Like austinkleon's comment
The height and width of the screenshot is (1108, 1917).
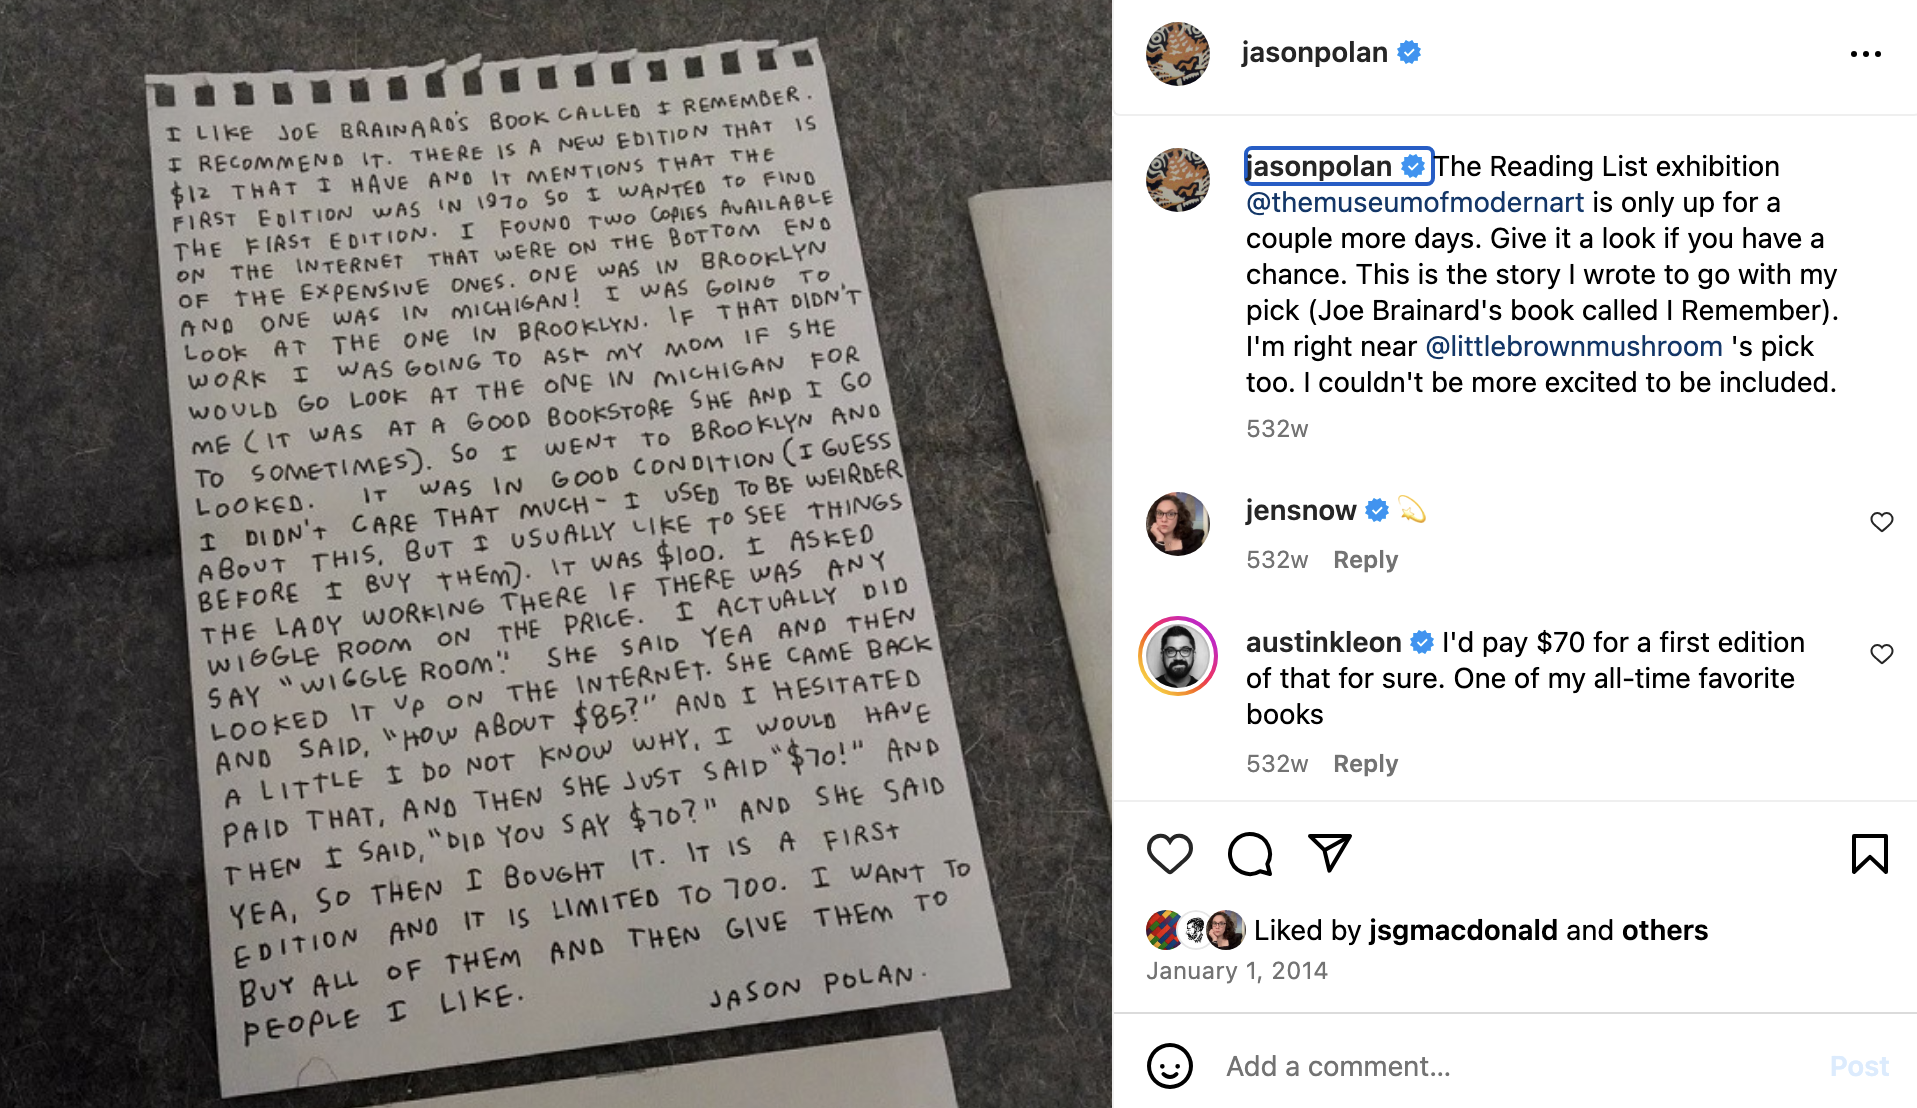[x=1881, y=654]
